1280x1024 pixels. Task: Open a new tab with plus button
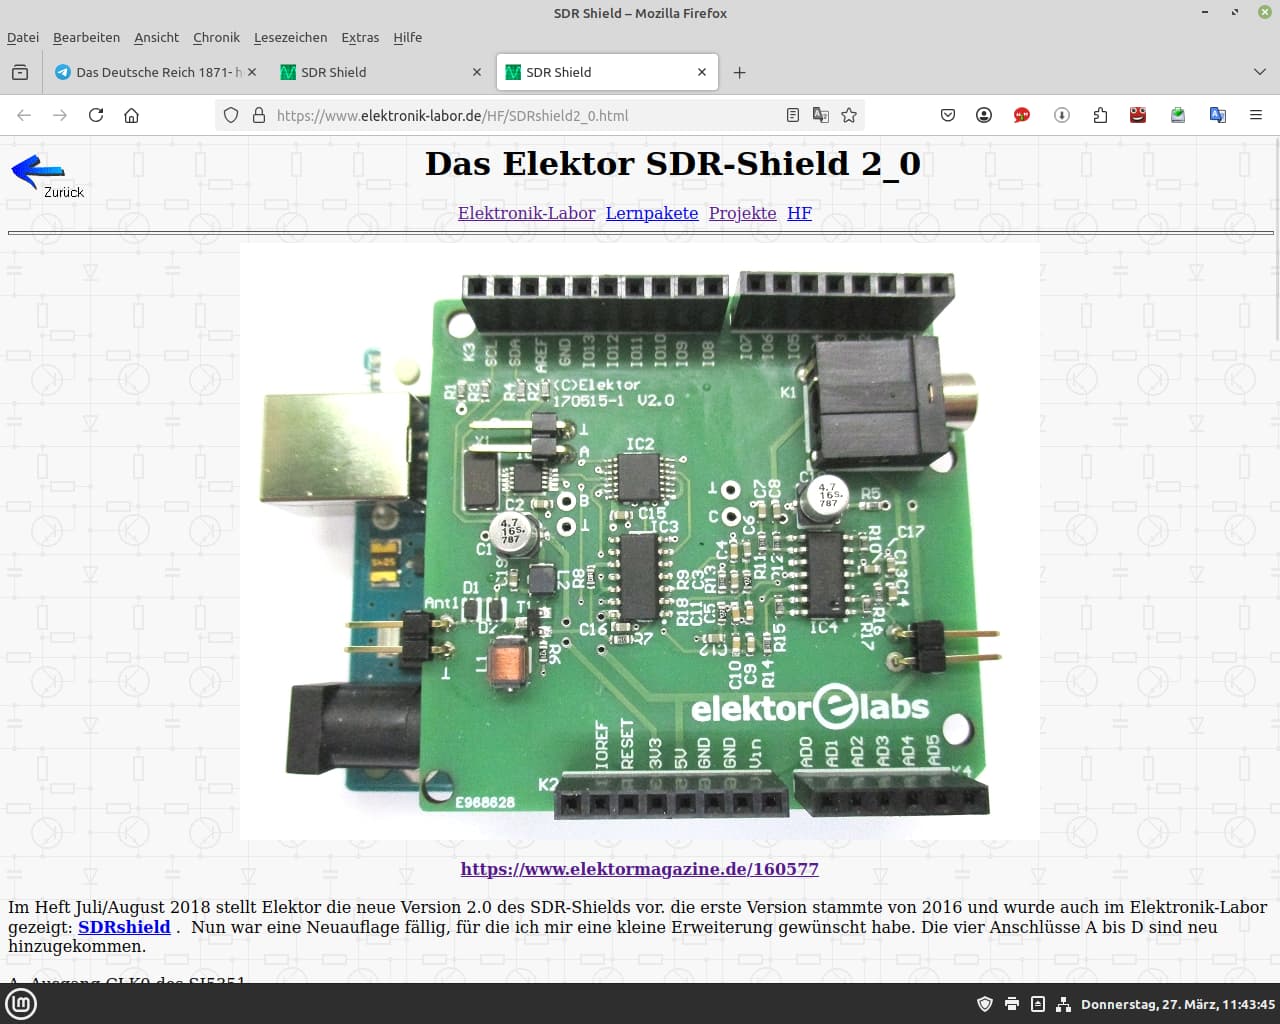point(740,72)
